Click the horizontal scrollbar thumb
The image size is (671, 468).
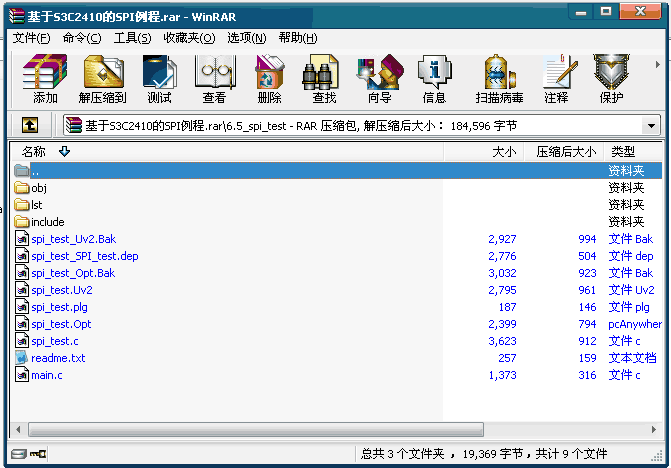coord(256,429)
